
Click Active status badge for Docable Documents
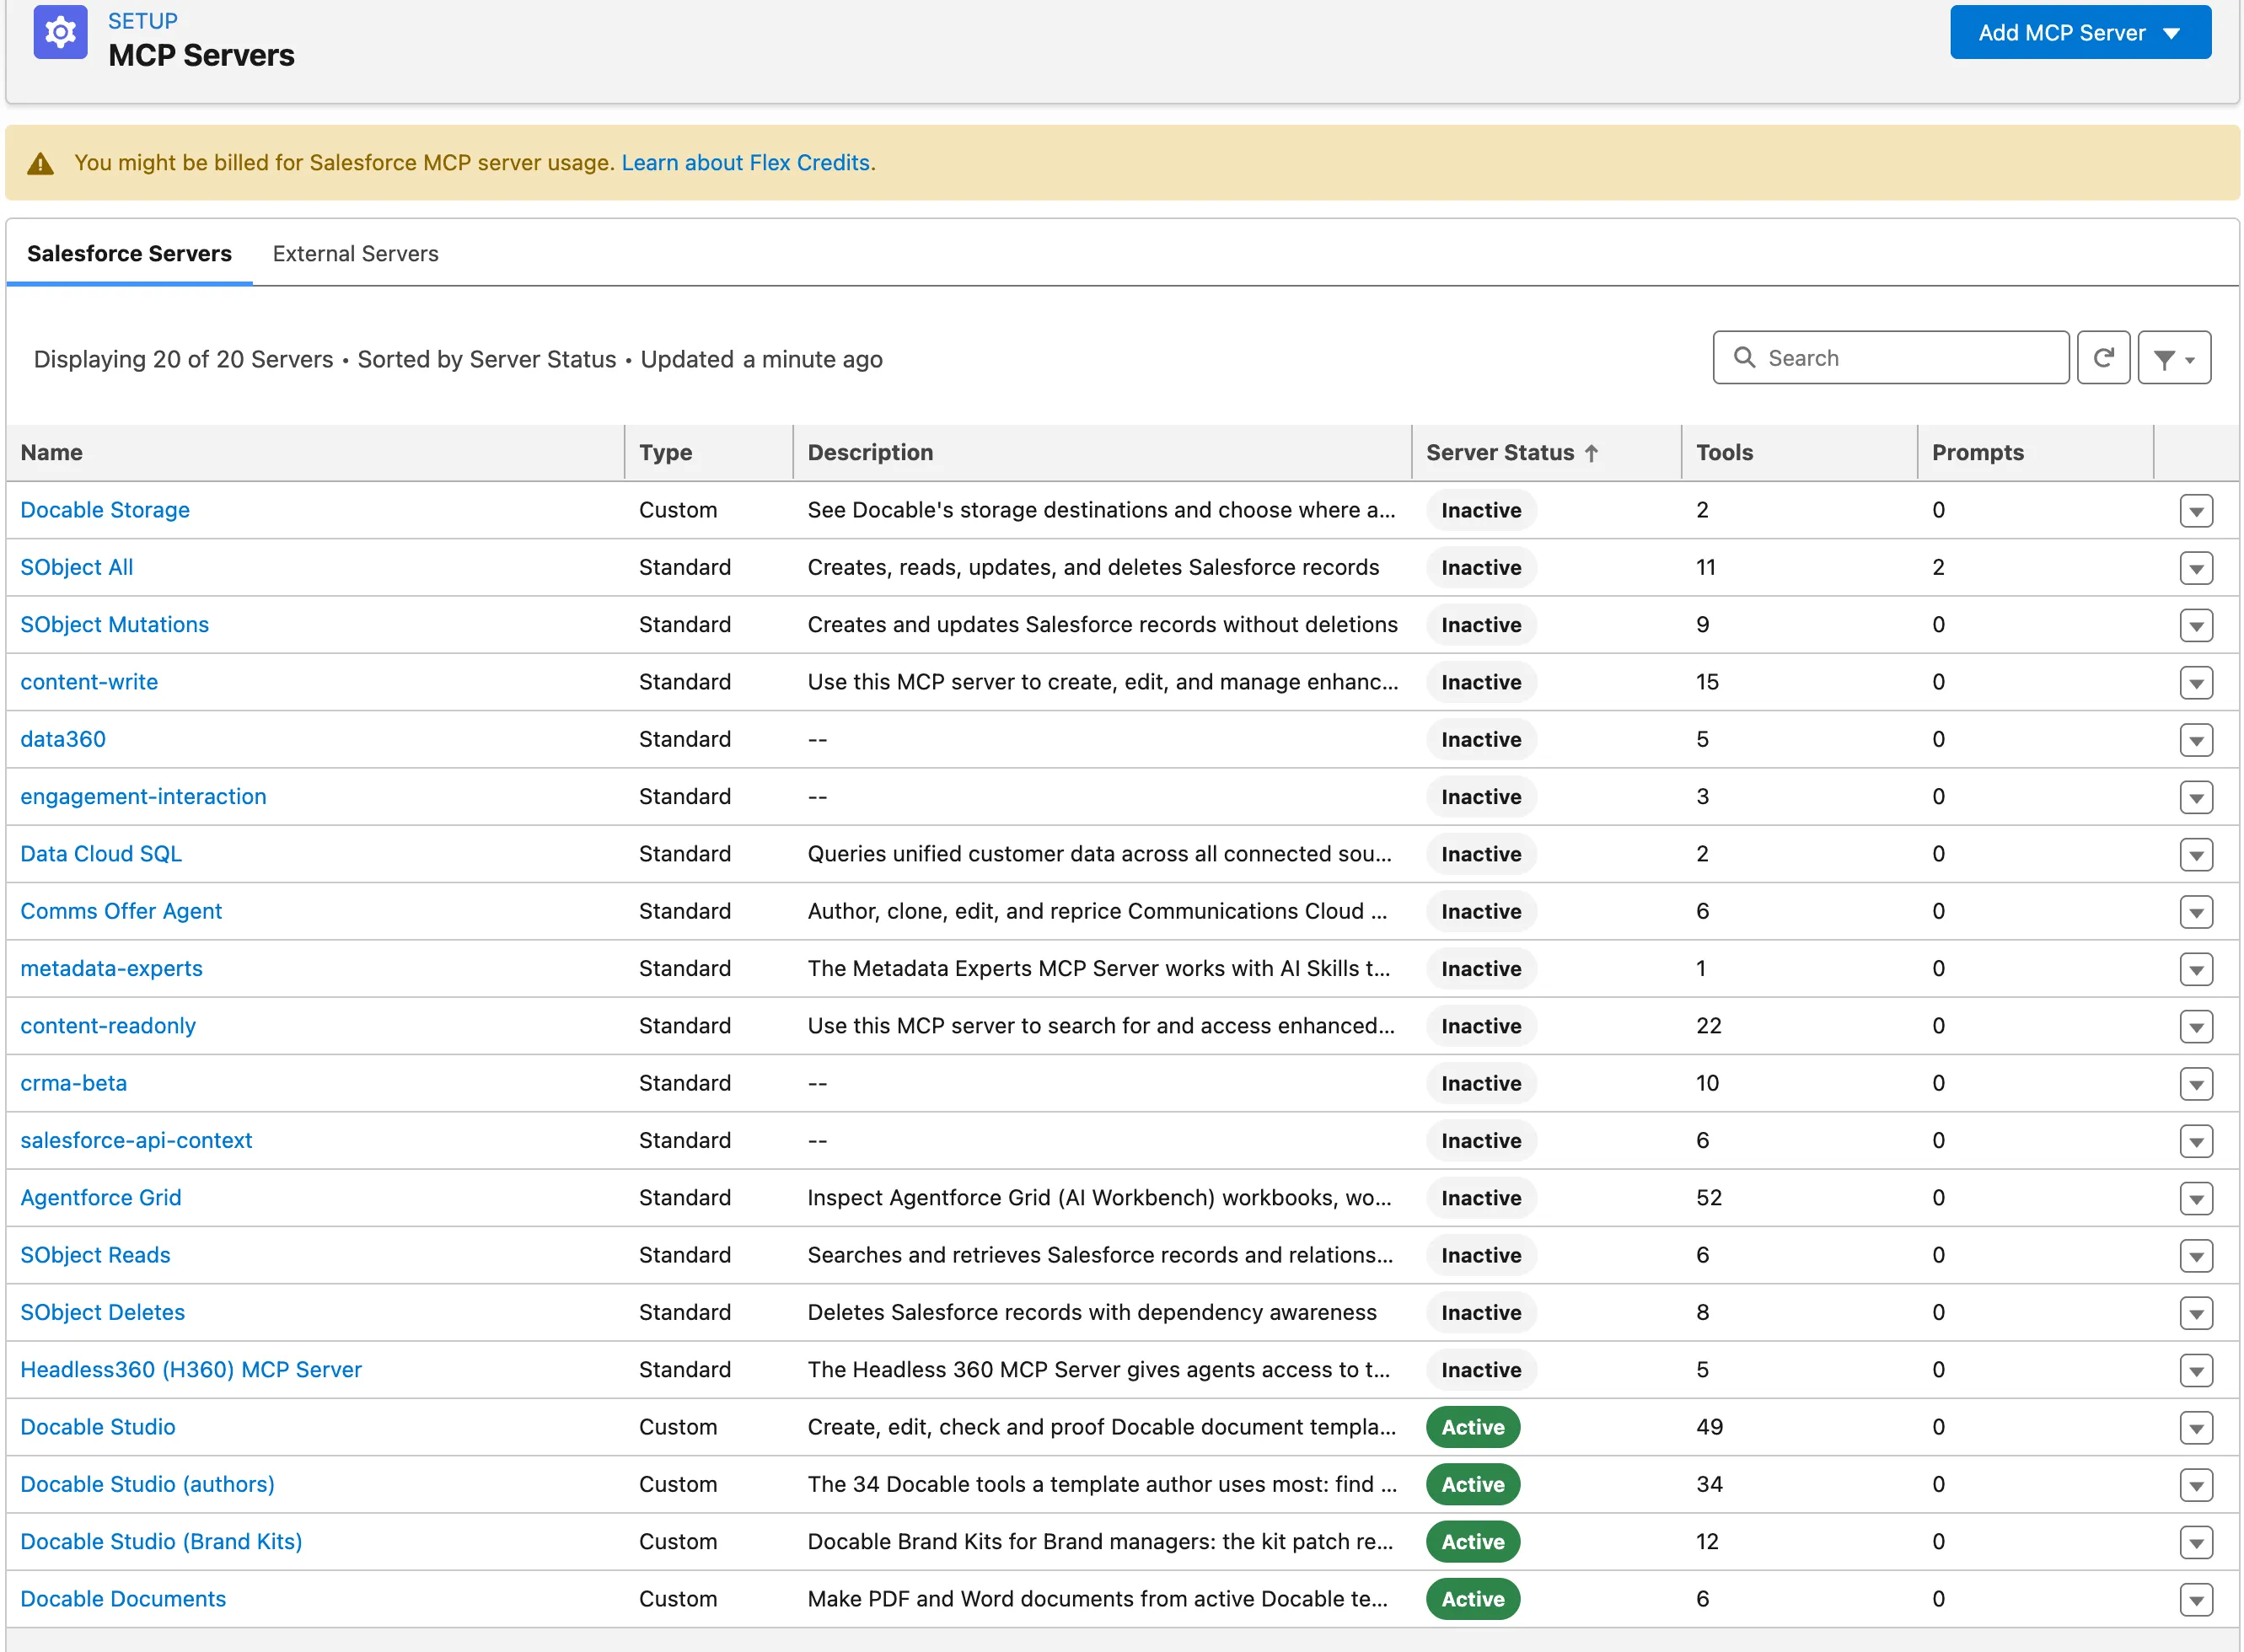(x=1472, y=1599)
